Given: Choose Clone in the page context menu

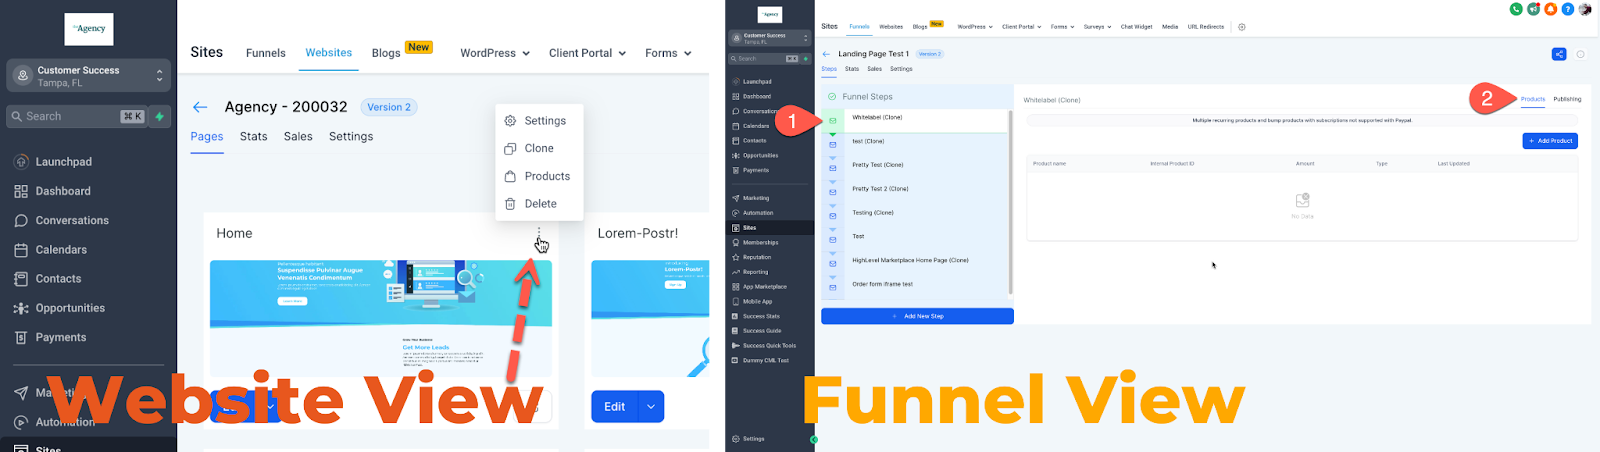Looking at the screenshot, I should [x=539, y=148].
